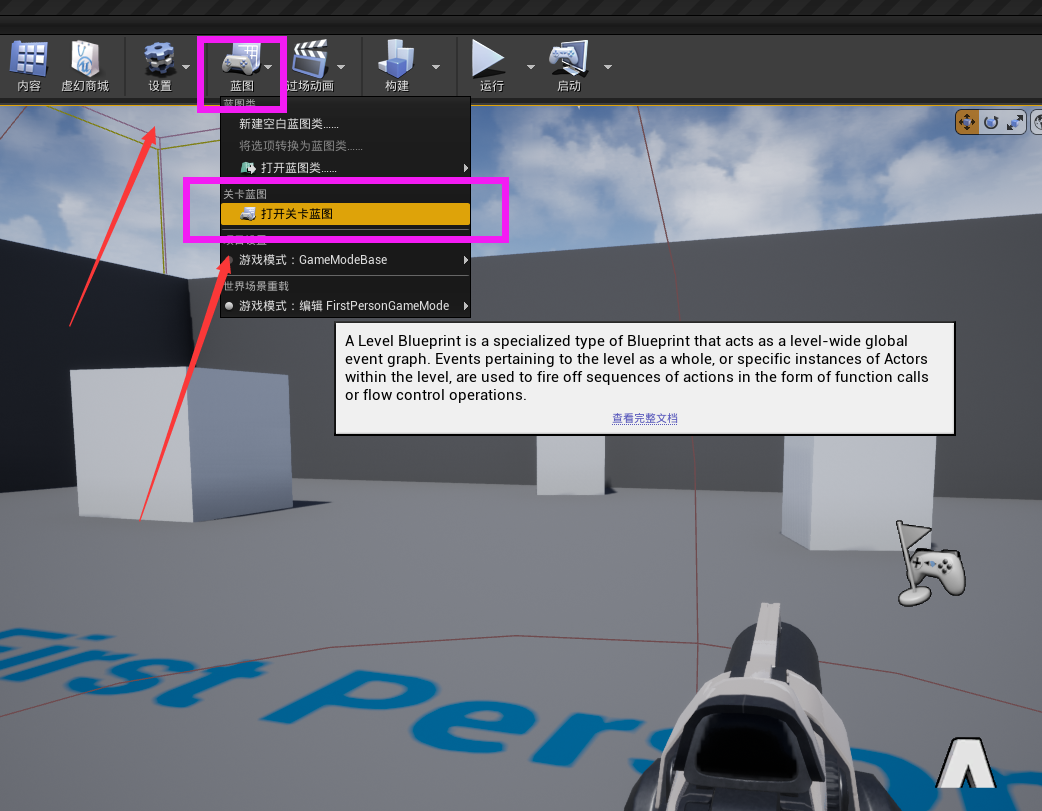
Task: Open 游戏模式：编辑 FirstPersonGameMode submenu
Action: tap(346, 306)
